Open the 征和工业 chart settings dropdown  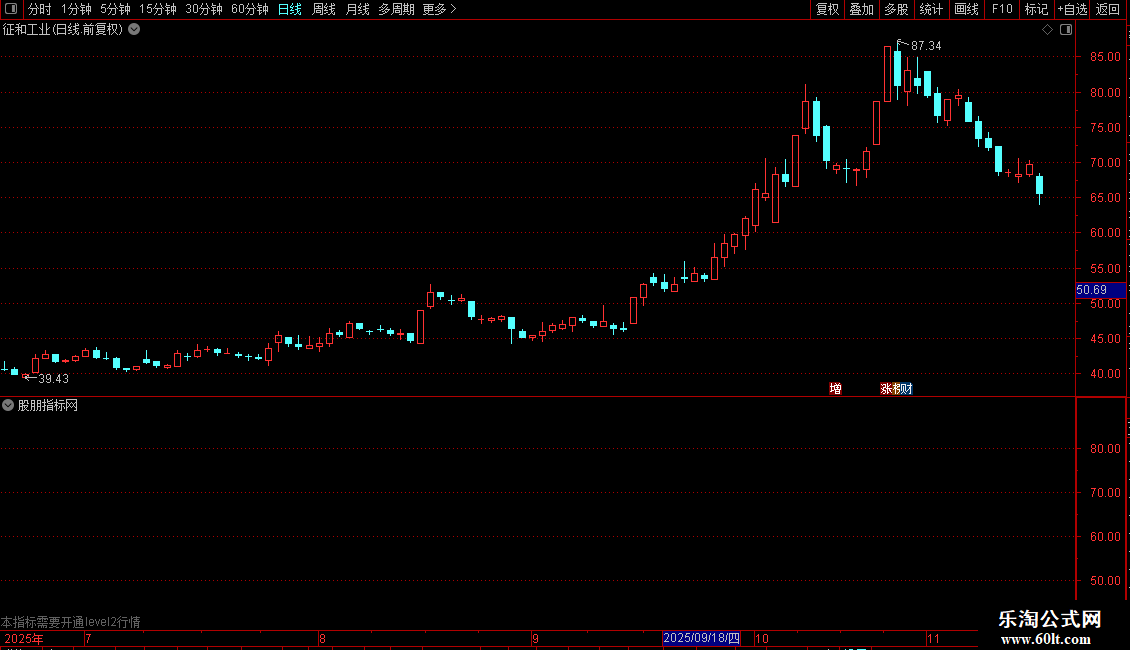pos(134,30)
